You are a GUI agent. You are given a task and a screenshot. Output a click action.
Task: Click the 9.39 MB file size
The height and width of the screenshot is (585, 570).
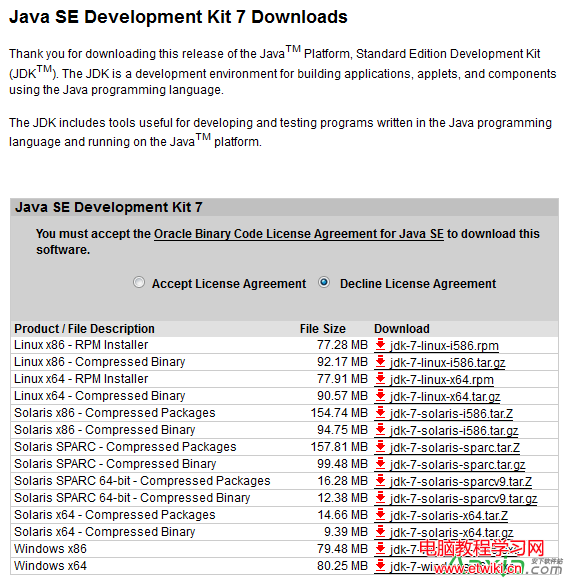346,532
